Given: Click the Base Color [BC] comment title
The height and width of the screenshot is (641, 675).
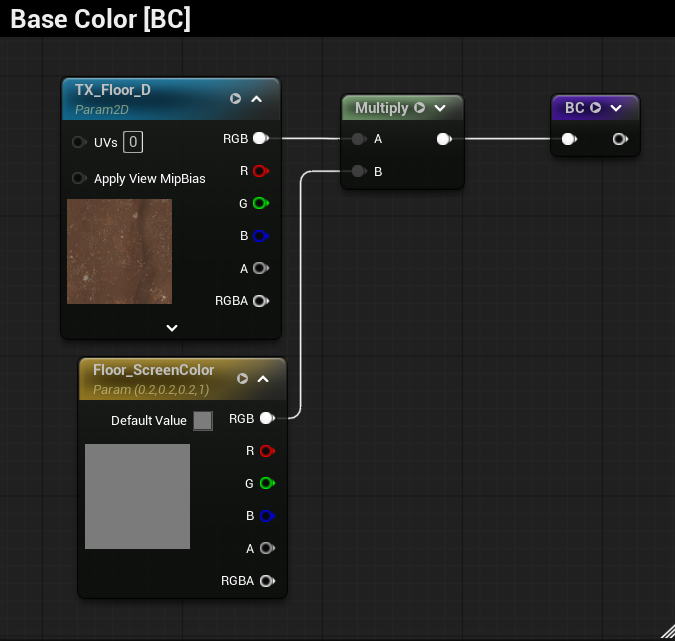Looking at the screenshot, I should click(101, 19).
